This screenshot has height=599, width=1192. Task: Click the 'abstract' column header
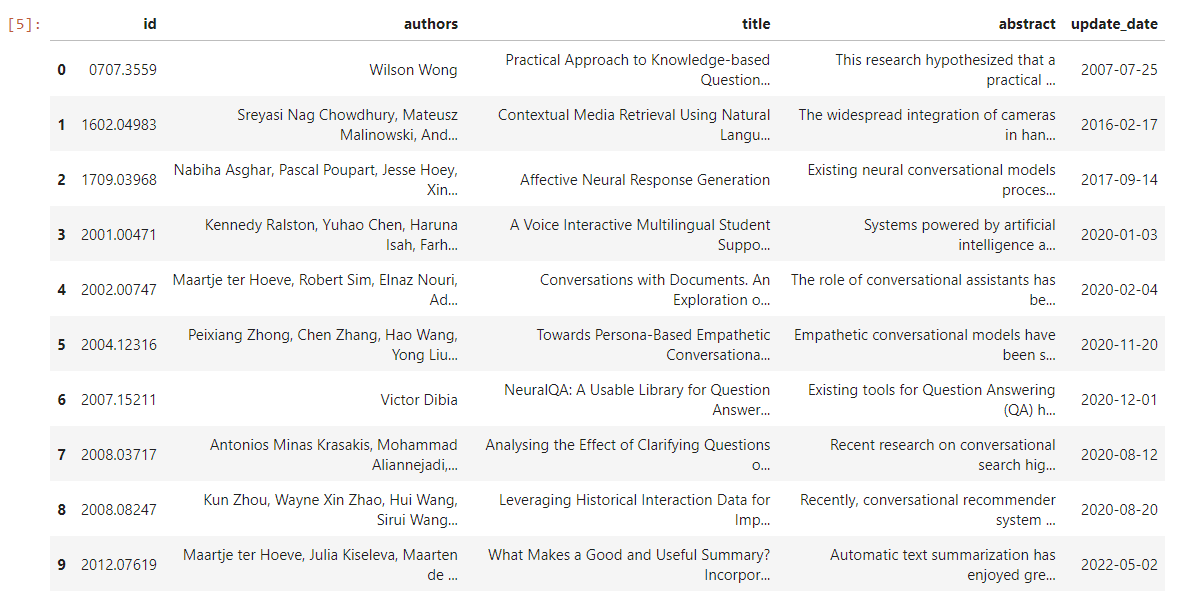[x=1027, y=24]
